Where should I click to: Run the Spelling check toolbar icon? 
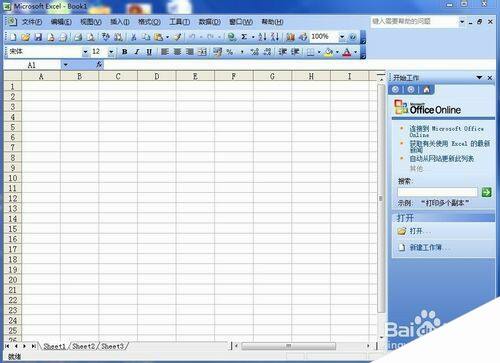click(106, 37)
